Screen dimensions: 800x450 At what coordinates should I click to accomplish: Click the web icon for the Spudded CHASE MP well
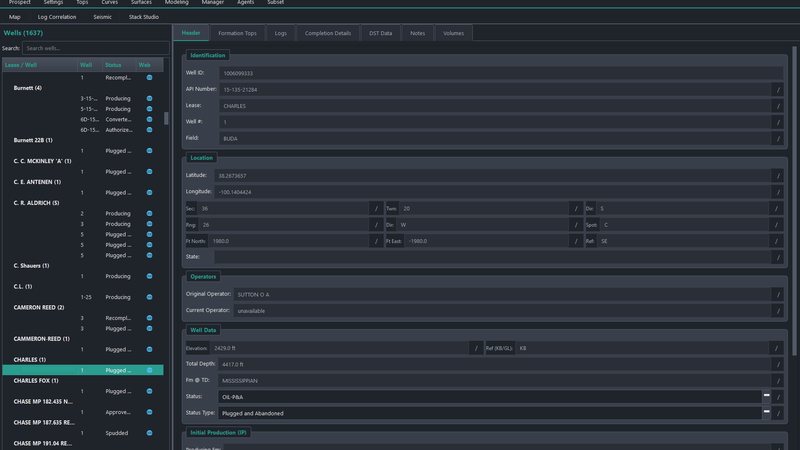point(149,433)
